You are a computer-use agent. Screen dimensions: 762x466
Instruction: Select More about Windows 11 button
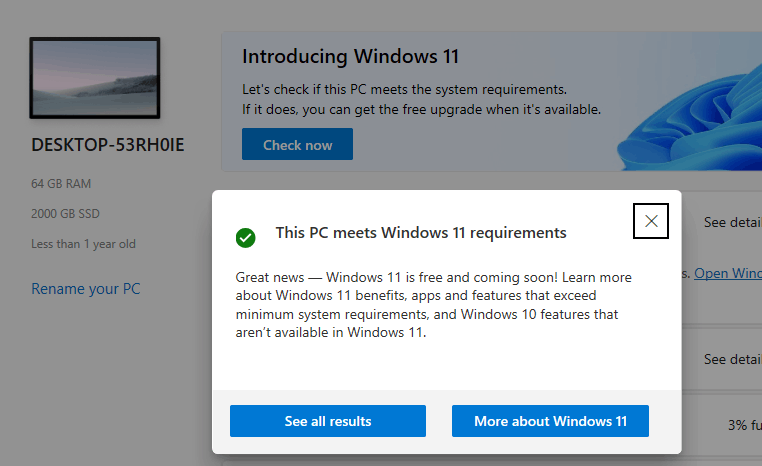click(550, 421)
